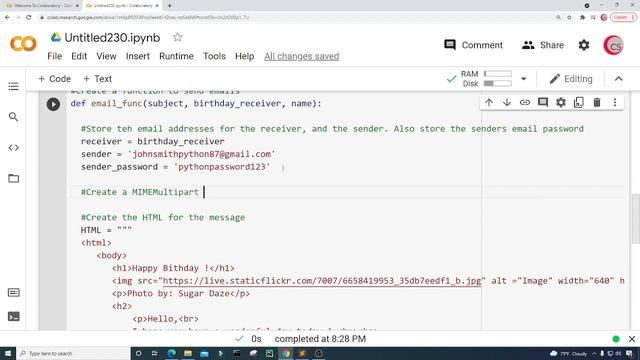The height and width of the screenshot is (360, 640).
Task: Click Chrome Update button
Action: click(623, 18)
